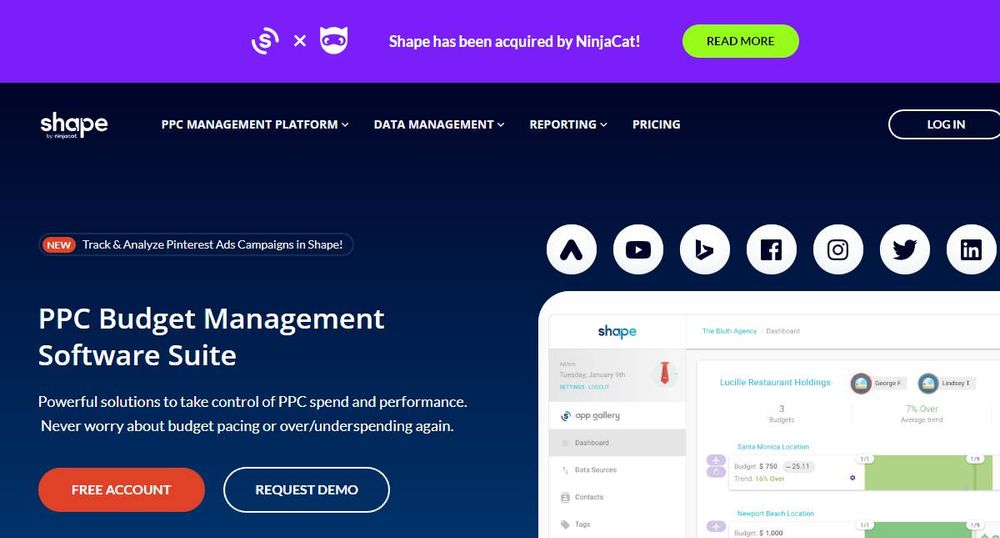The width and height of the screenshot is (1000, 538).
Task: Select the Twitter bird circle icon
Action: pos(904,249)
